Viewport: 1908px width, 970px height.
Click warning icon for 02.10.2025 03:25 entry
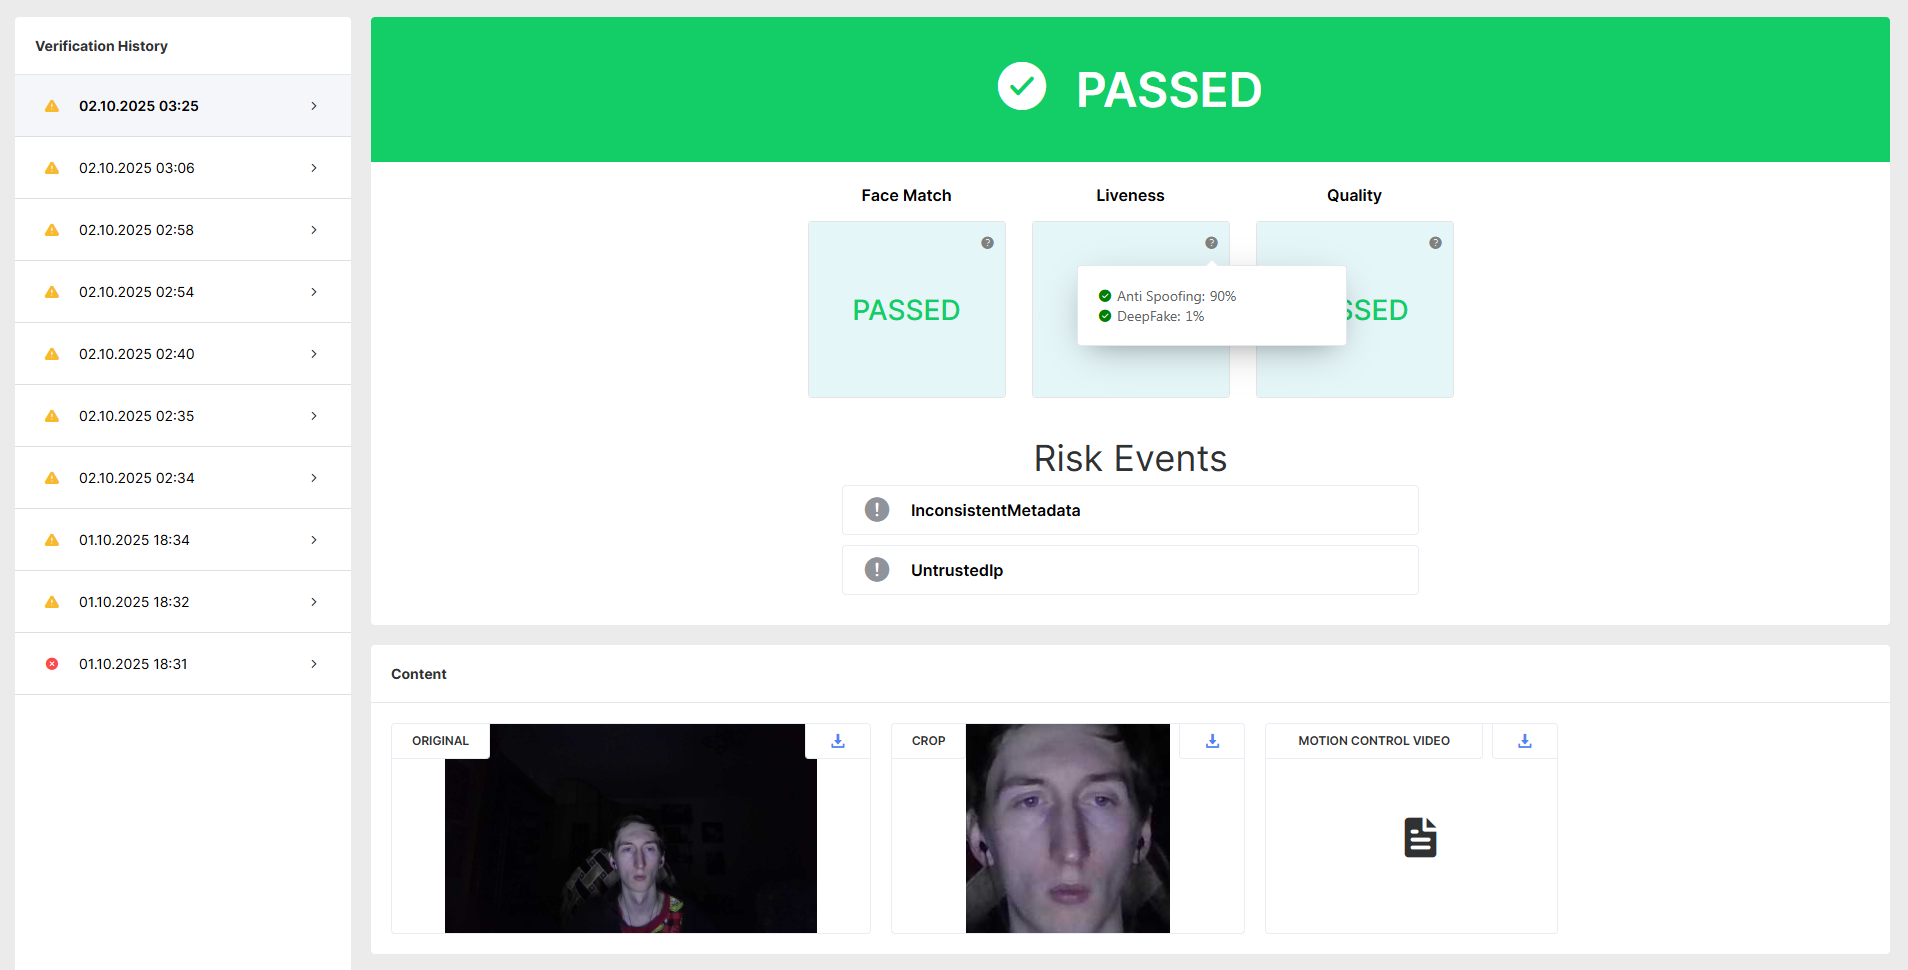pos(52,106)
